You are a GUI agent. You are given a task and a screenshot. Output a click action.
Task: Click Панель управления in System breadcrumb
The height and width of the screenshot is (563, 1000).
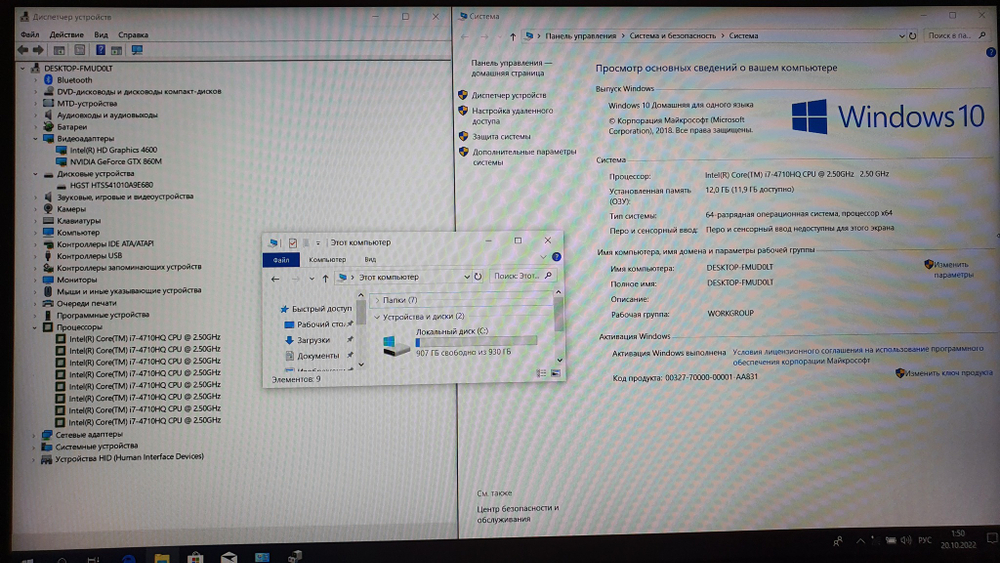click(580, 36)
